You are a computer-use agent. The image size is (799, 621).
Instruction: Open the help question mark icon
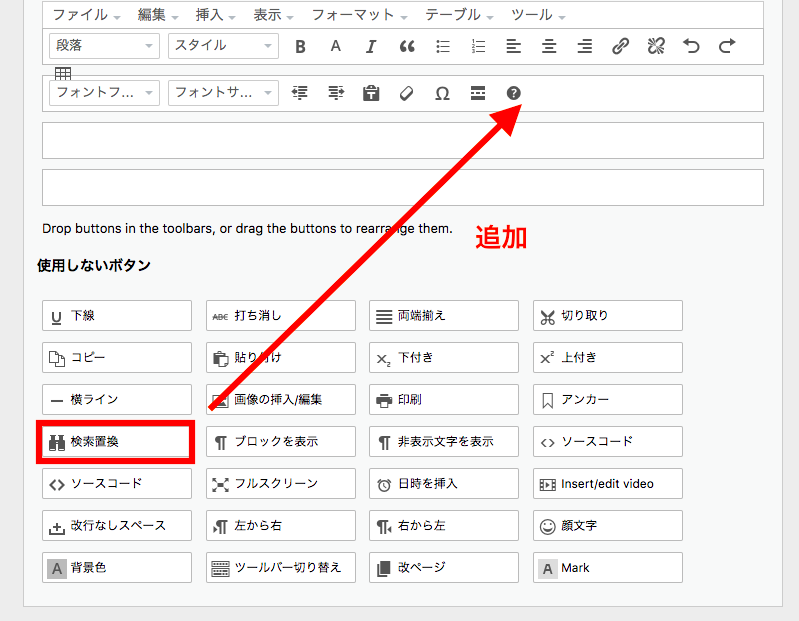(x=514, y=93)
